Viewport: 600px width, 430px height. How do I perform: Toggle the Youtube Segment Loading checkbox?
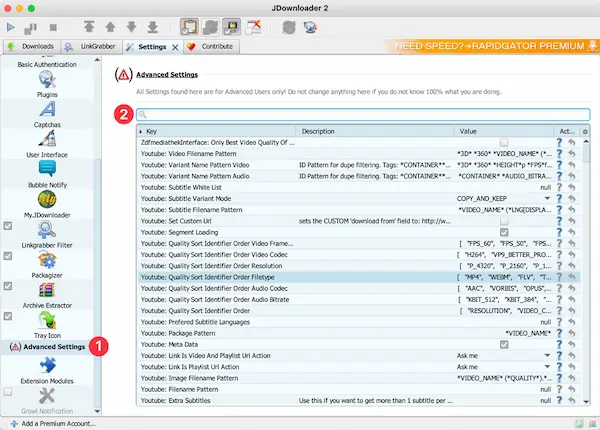point(503,231)
